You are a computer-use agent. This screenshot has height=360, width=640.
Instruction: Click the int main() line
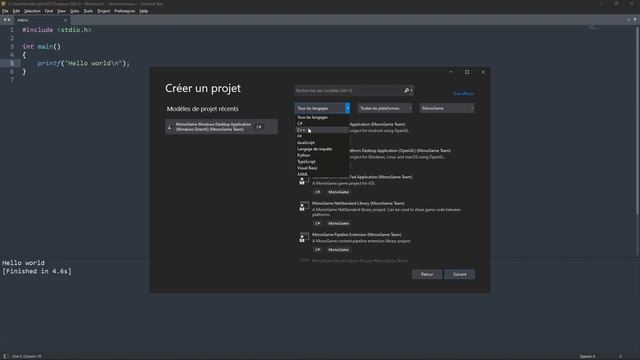pyautogui.click(x=41, y=47)
